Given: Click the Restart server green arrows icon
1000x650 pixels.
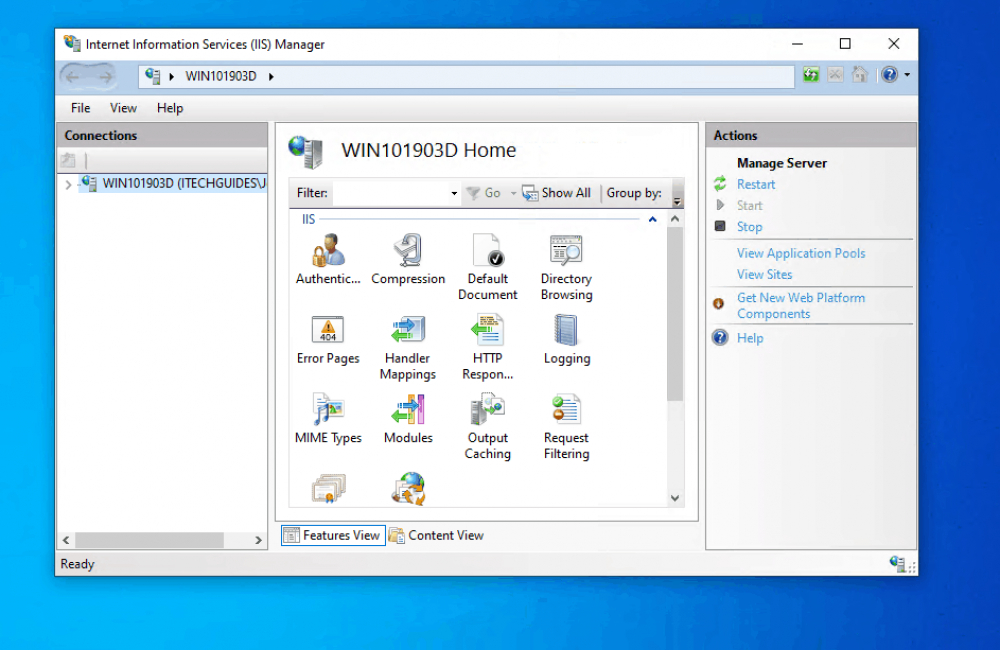Looking at the screenshot, I should [720, 184].
